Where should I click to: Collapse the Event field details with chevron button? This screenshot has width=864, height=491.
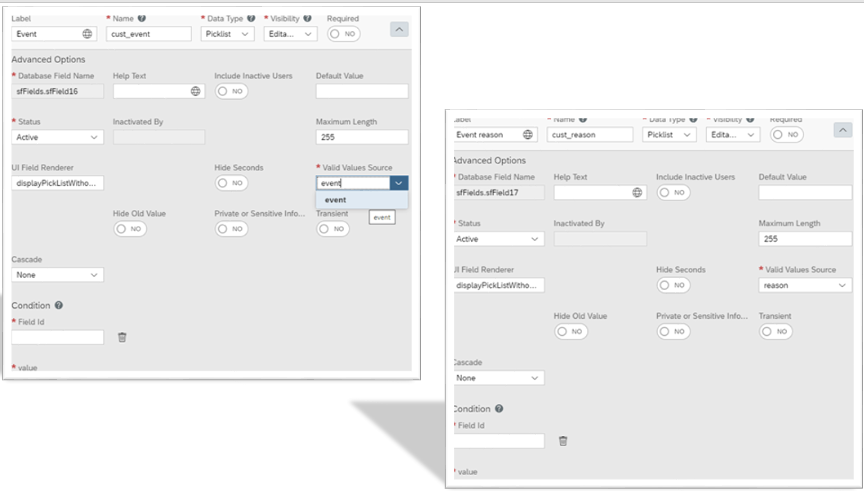(x=399, y=29)
